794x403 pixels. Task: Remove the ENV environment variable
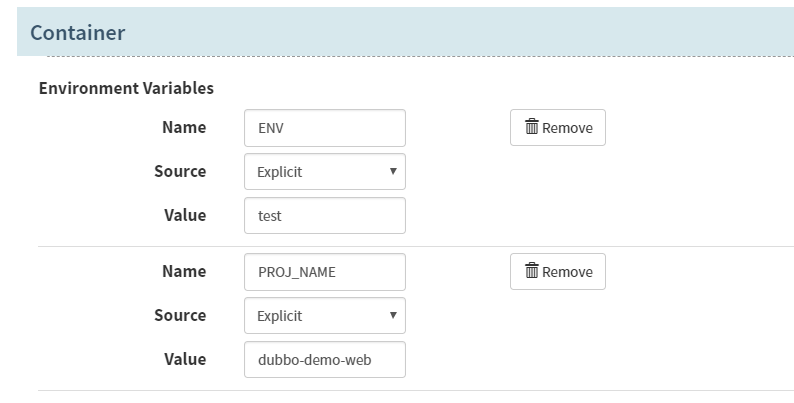tap(558, 128)
